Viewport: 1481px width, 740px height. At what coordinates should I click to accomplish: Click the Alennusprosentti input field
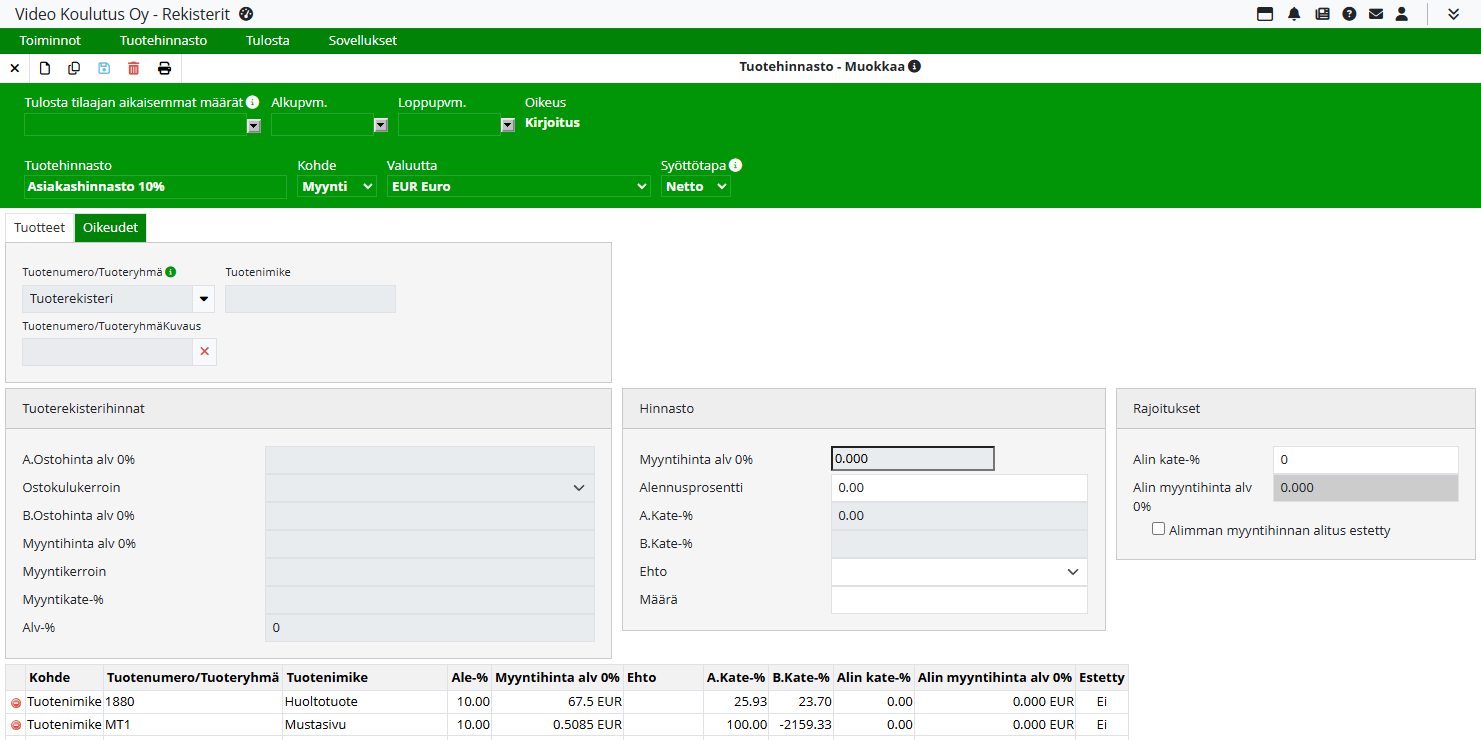click(x=958, y=488)
